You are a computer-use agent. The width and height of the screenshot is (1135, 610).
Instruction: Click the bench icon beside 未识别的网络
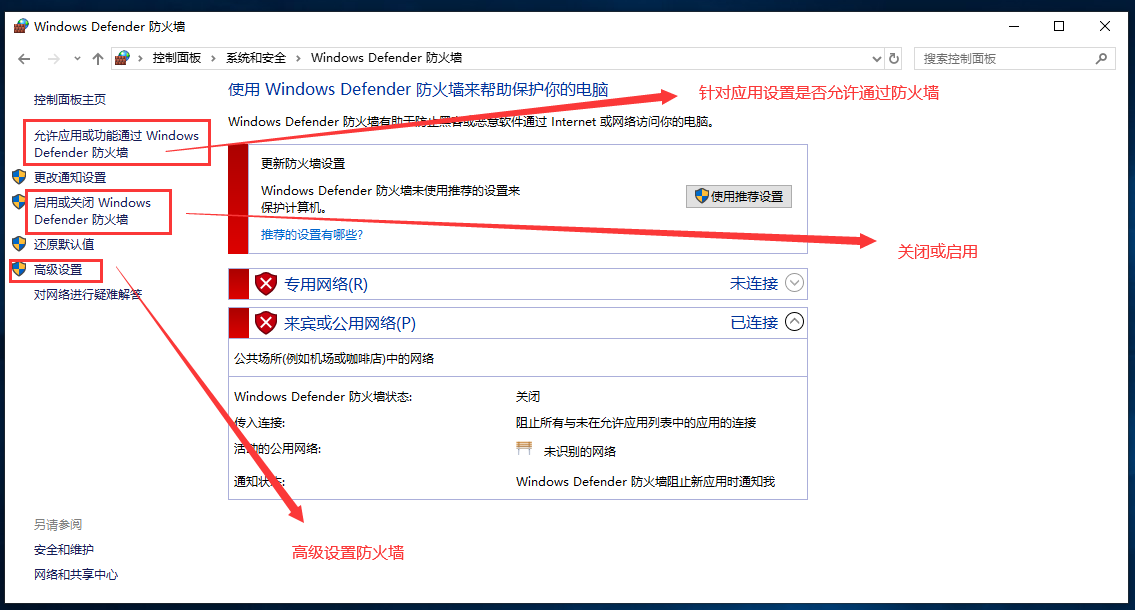524,449
